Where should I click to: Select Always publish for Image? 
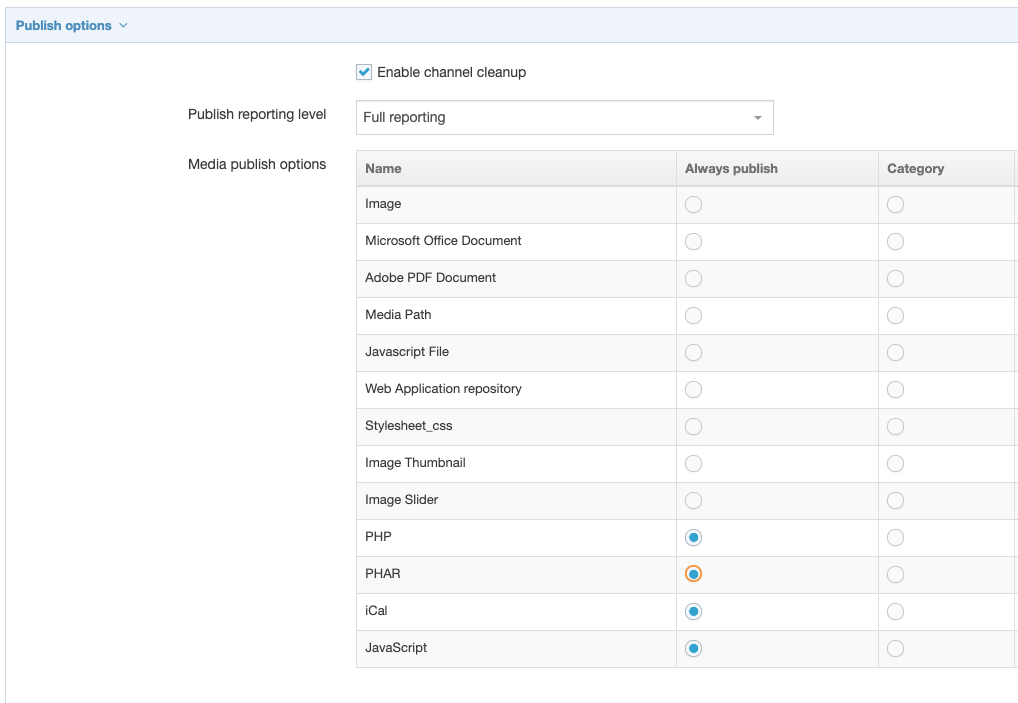tap(693, 204)
